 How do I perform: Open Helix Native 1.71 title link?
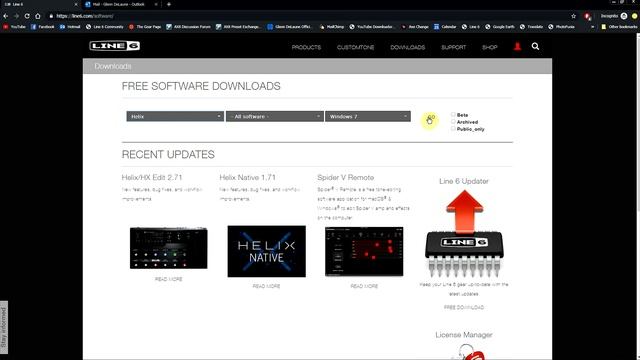(247, 178)
